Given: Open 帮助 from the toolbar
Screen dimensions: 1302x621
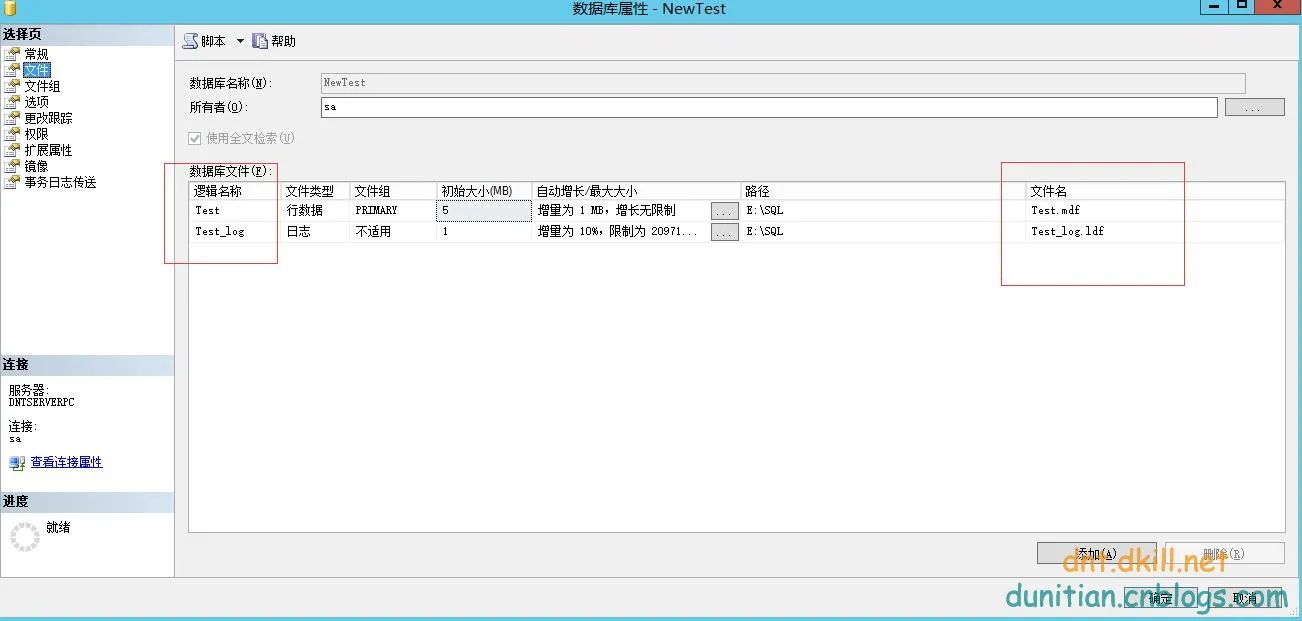Looking at the screenshot, I should pos(274,41).
